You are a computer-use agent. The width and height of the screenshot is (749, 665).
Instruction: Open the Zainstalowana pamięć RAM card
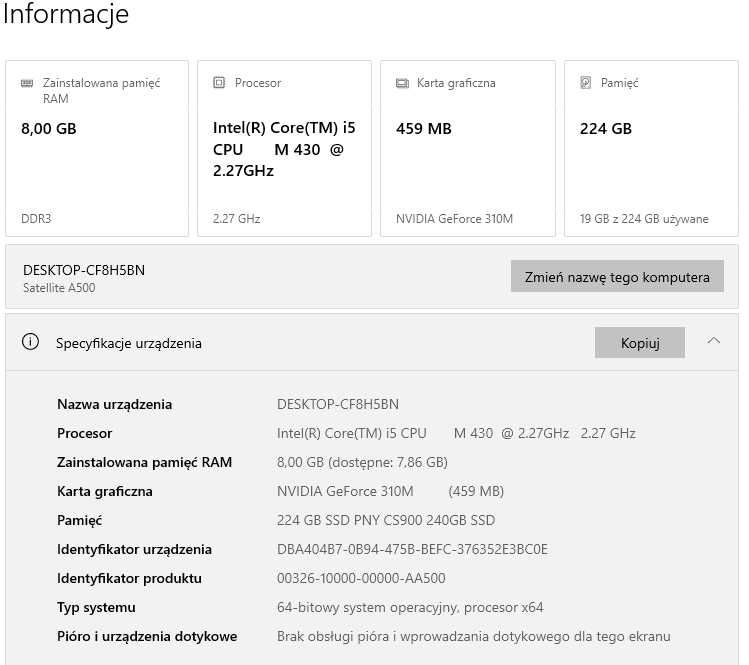(x=97, y=148)
